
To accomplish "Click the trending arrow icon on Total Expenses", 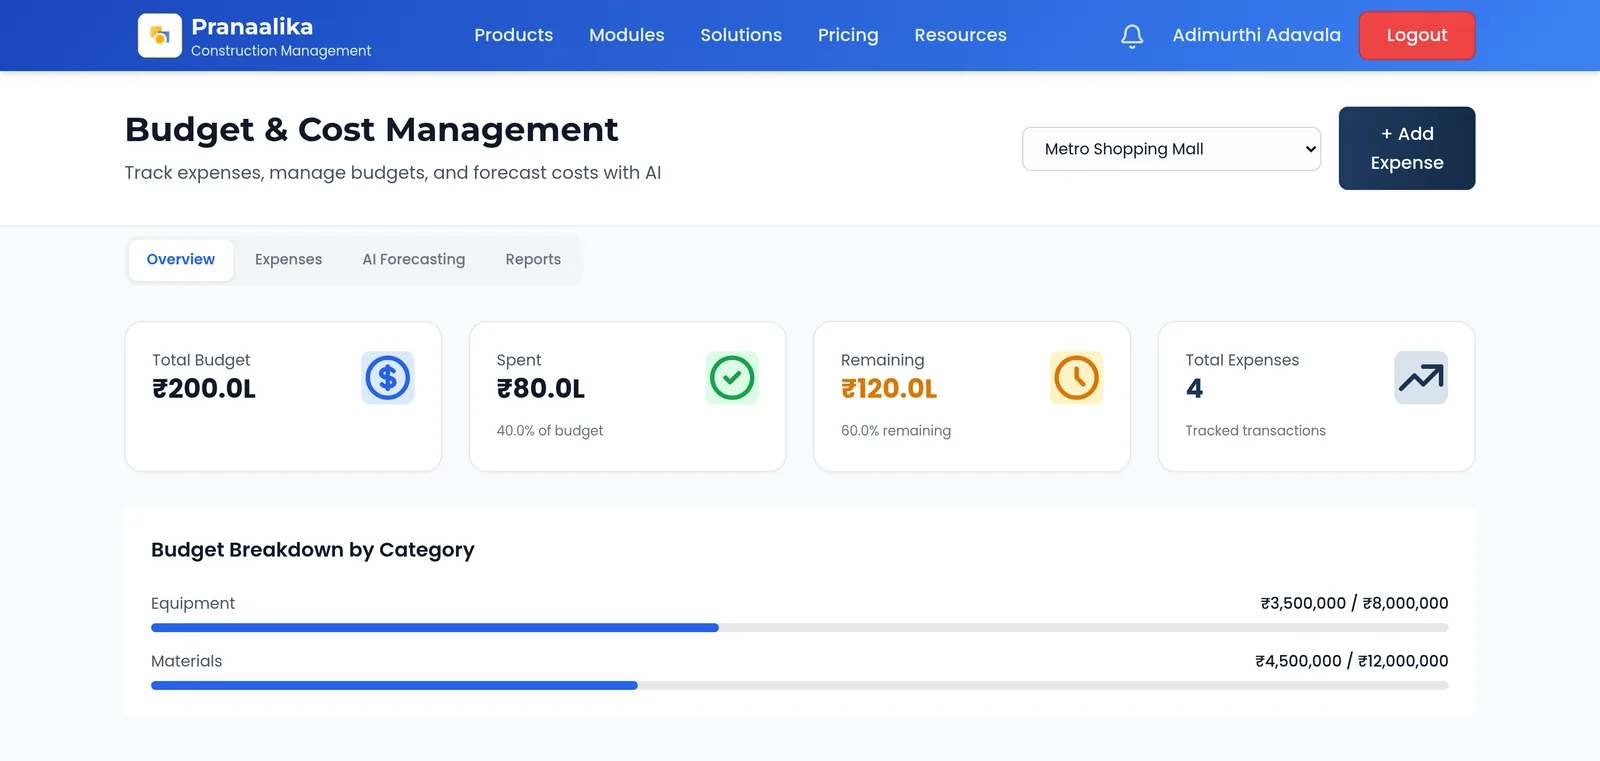I will click(x=1421, y=378).
